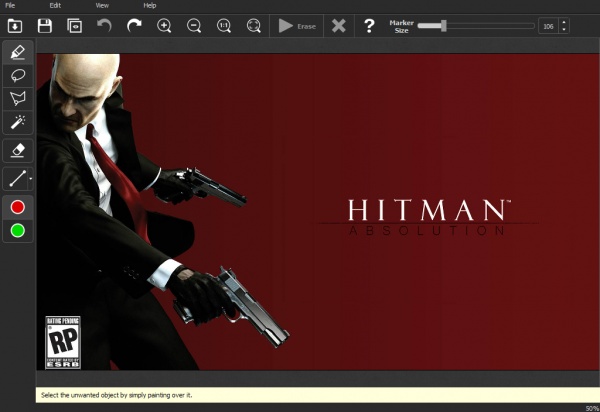600x412 pixels.
Task: Zoom in on the image
Action: pyautogui.click(x=165, y=26)
